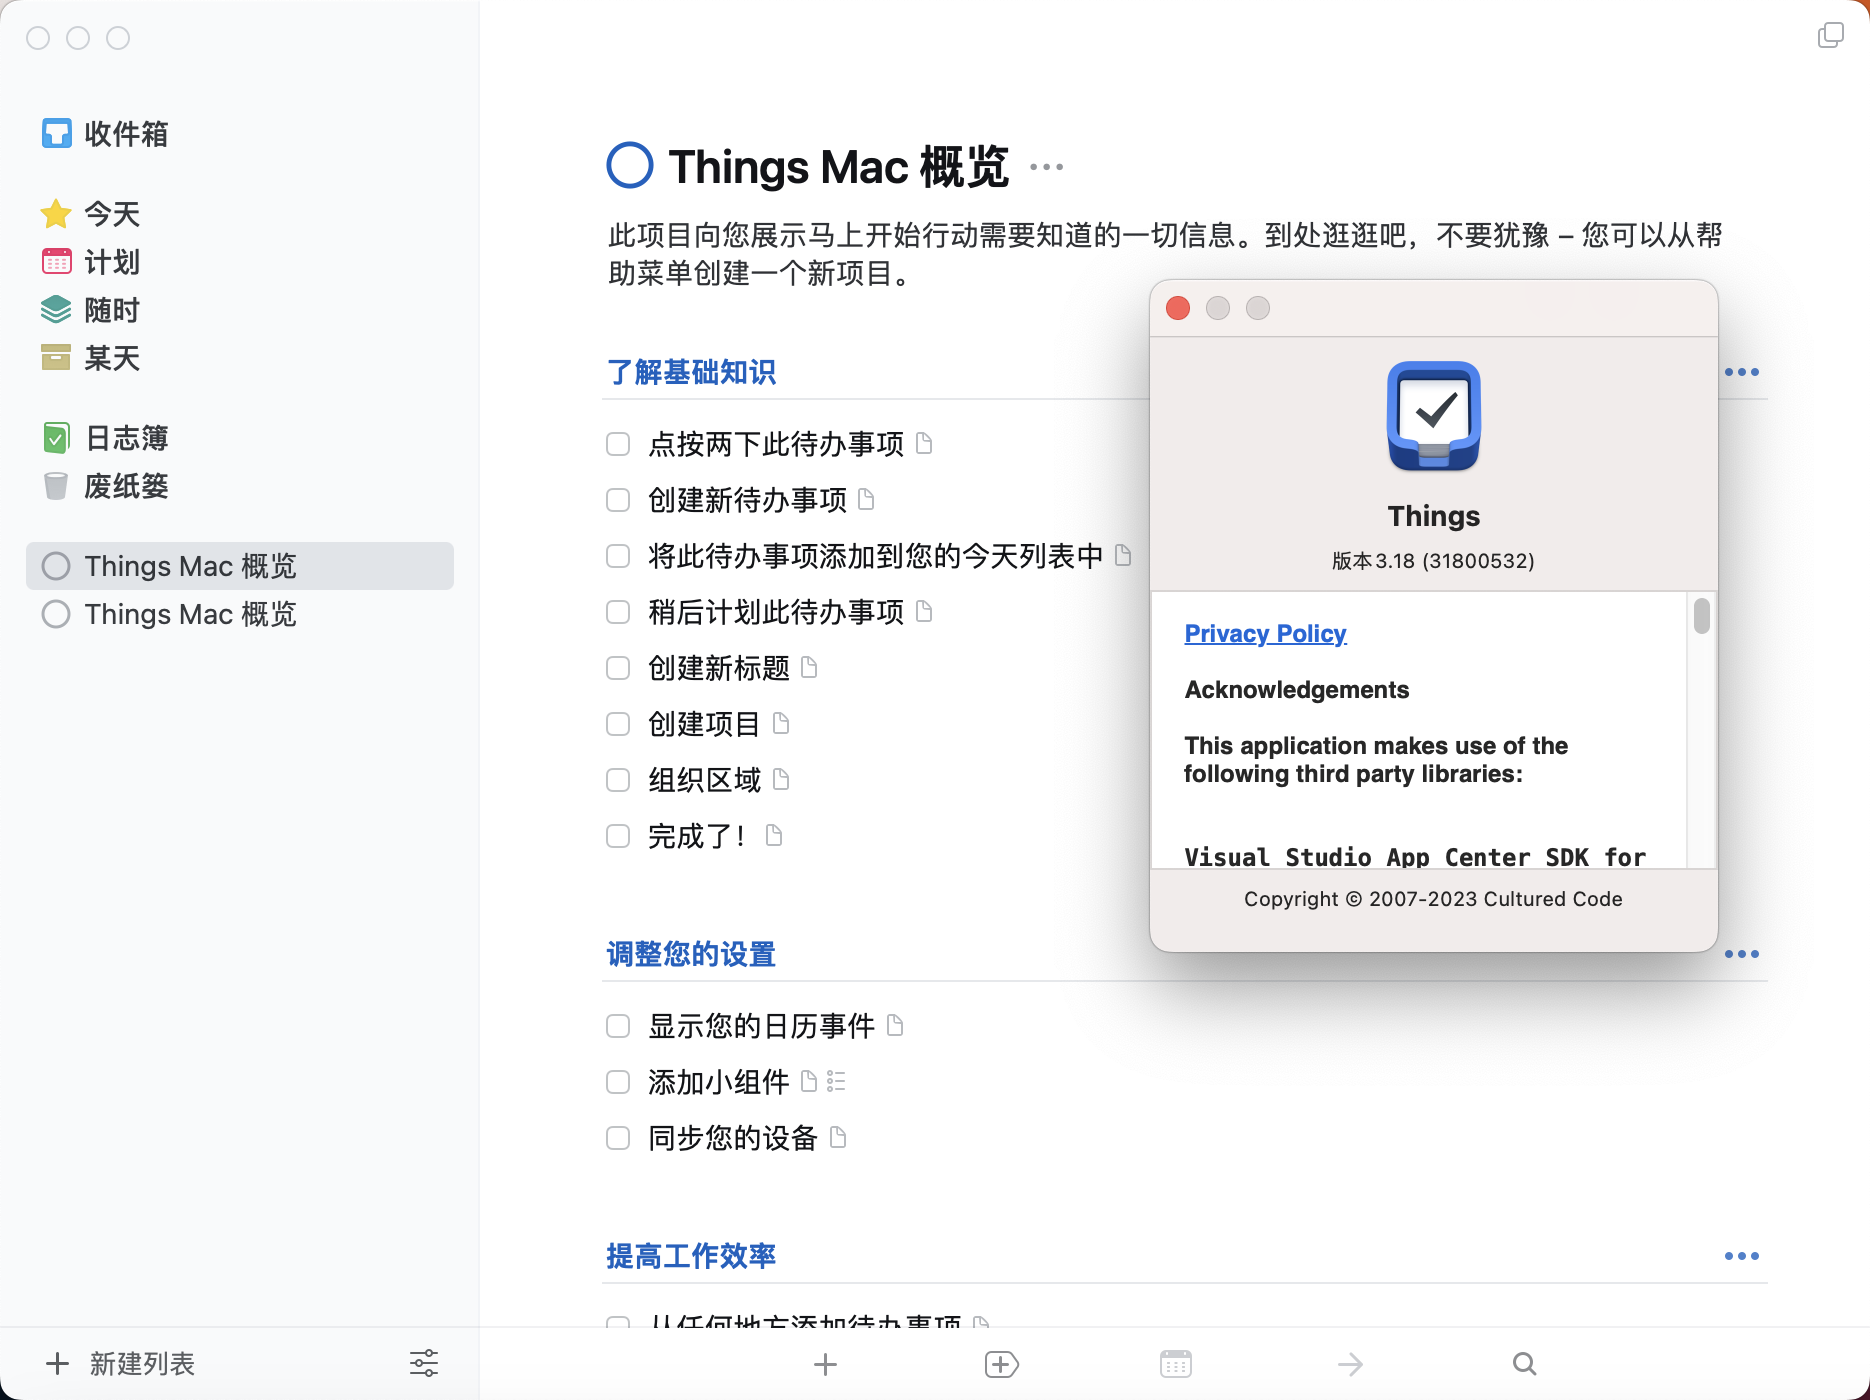This screenshot has width=1870, height=1400.
Task: Click the note icon beside 显示您的日历事件
Action: point(895,1024)
